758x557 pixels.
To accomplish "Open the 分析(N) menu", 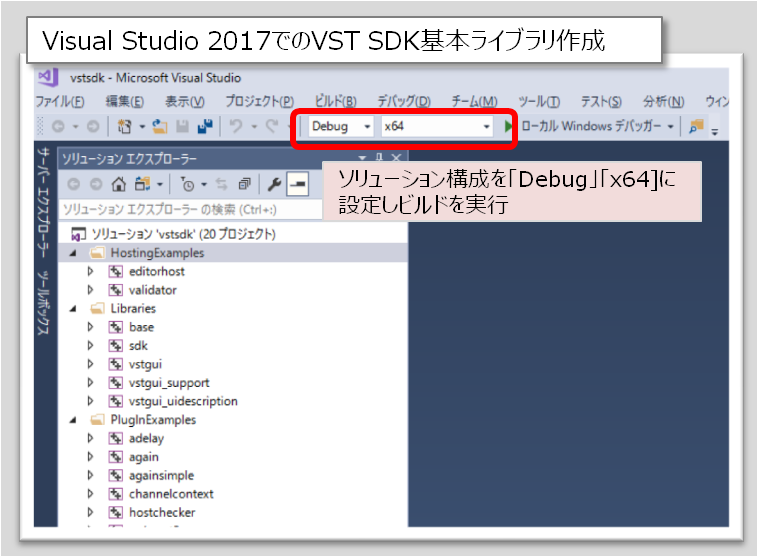I will [x=663, y=101].
